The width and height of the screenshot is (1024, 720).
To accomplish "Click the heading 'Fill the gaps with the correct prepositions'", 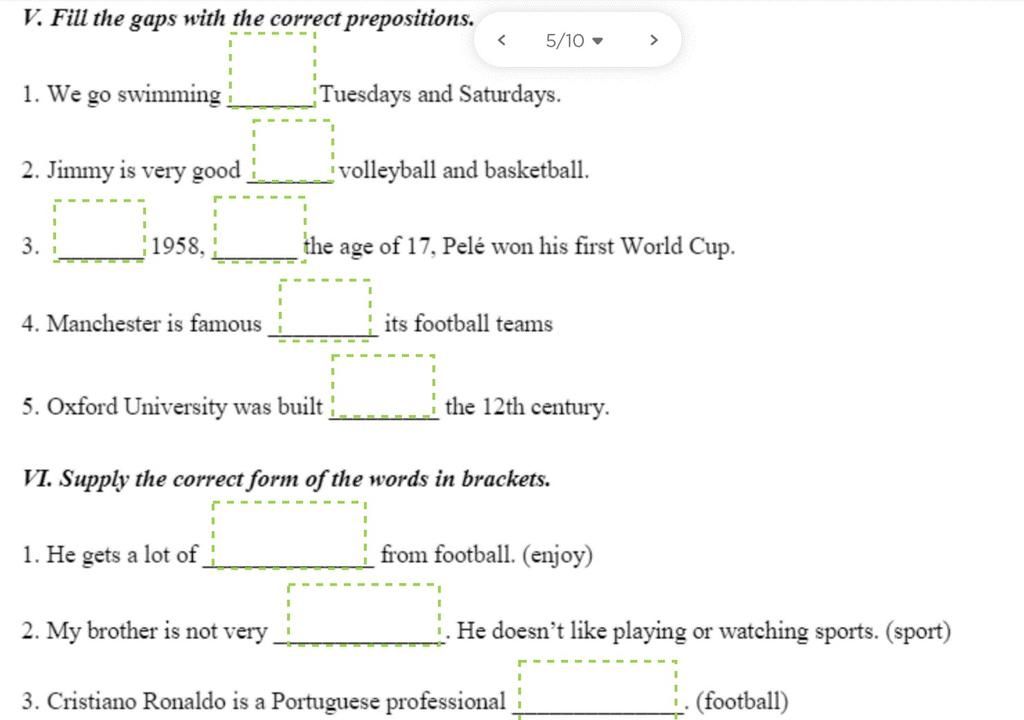I will pyautogui.click(x=263, y=18).
